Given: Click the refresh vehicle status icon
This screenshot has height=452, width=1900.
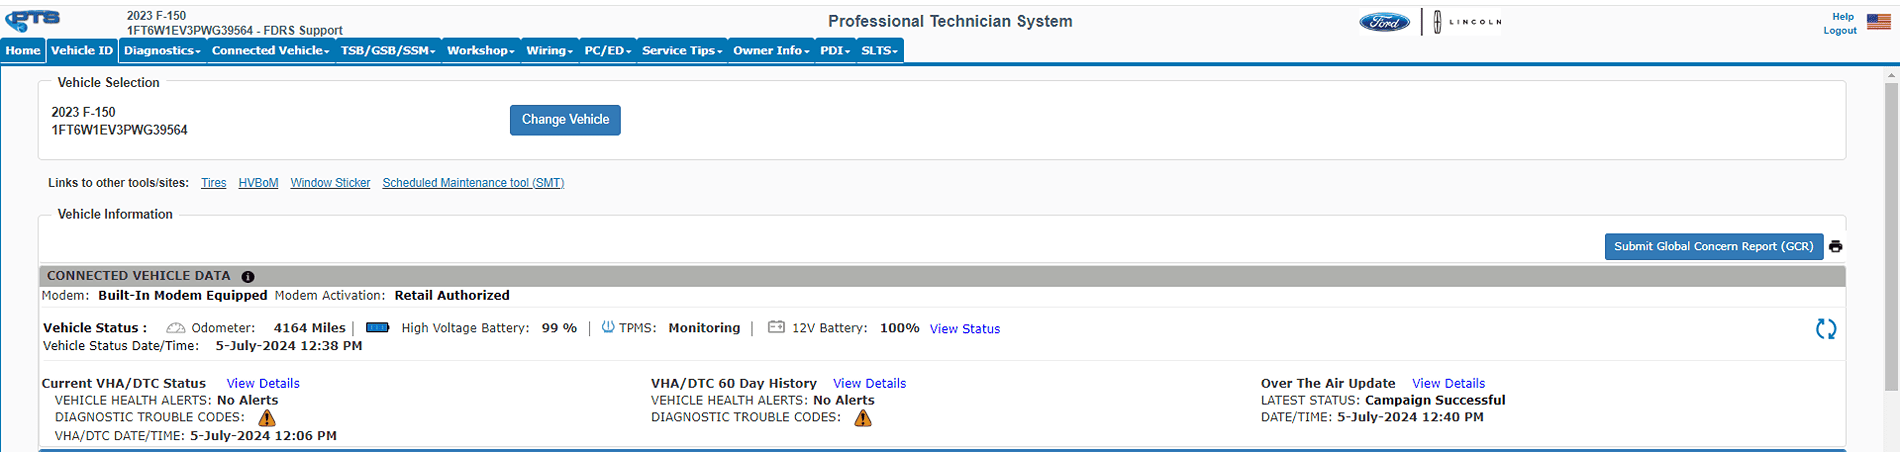Looking at the screenshot, I should [x=1825, y=329].
